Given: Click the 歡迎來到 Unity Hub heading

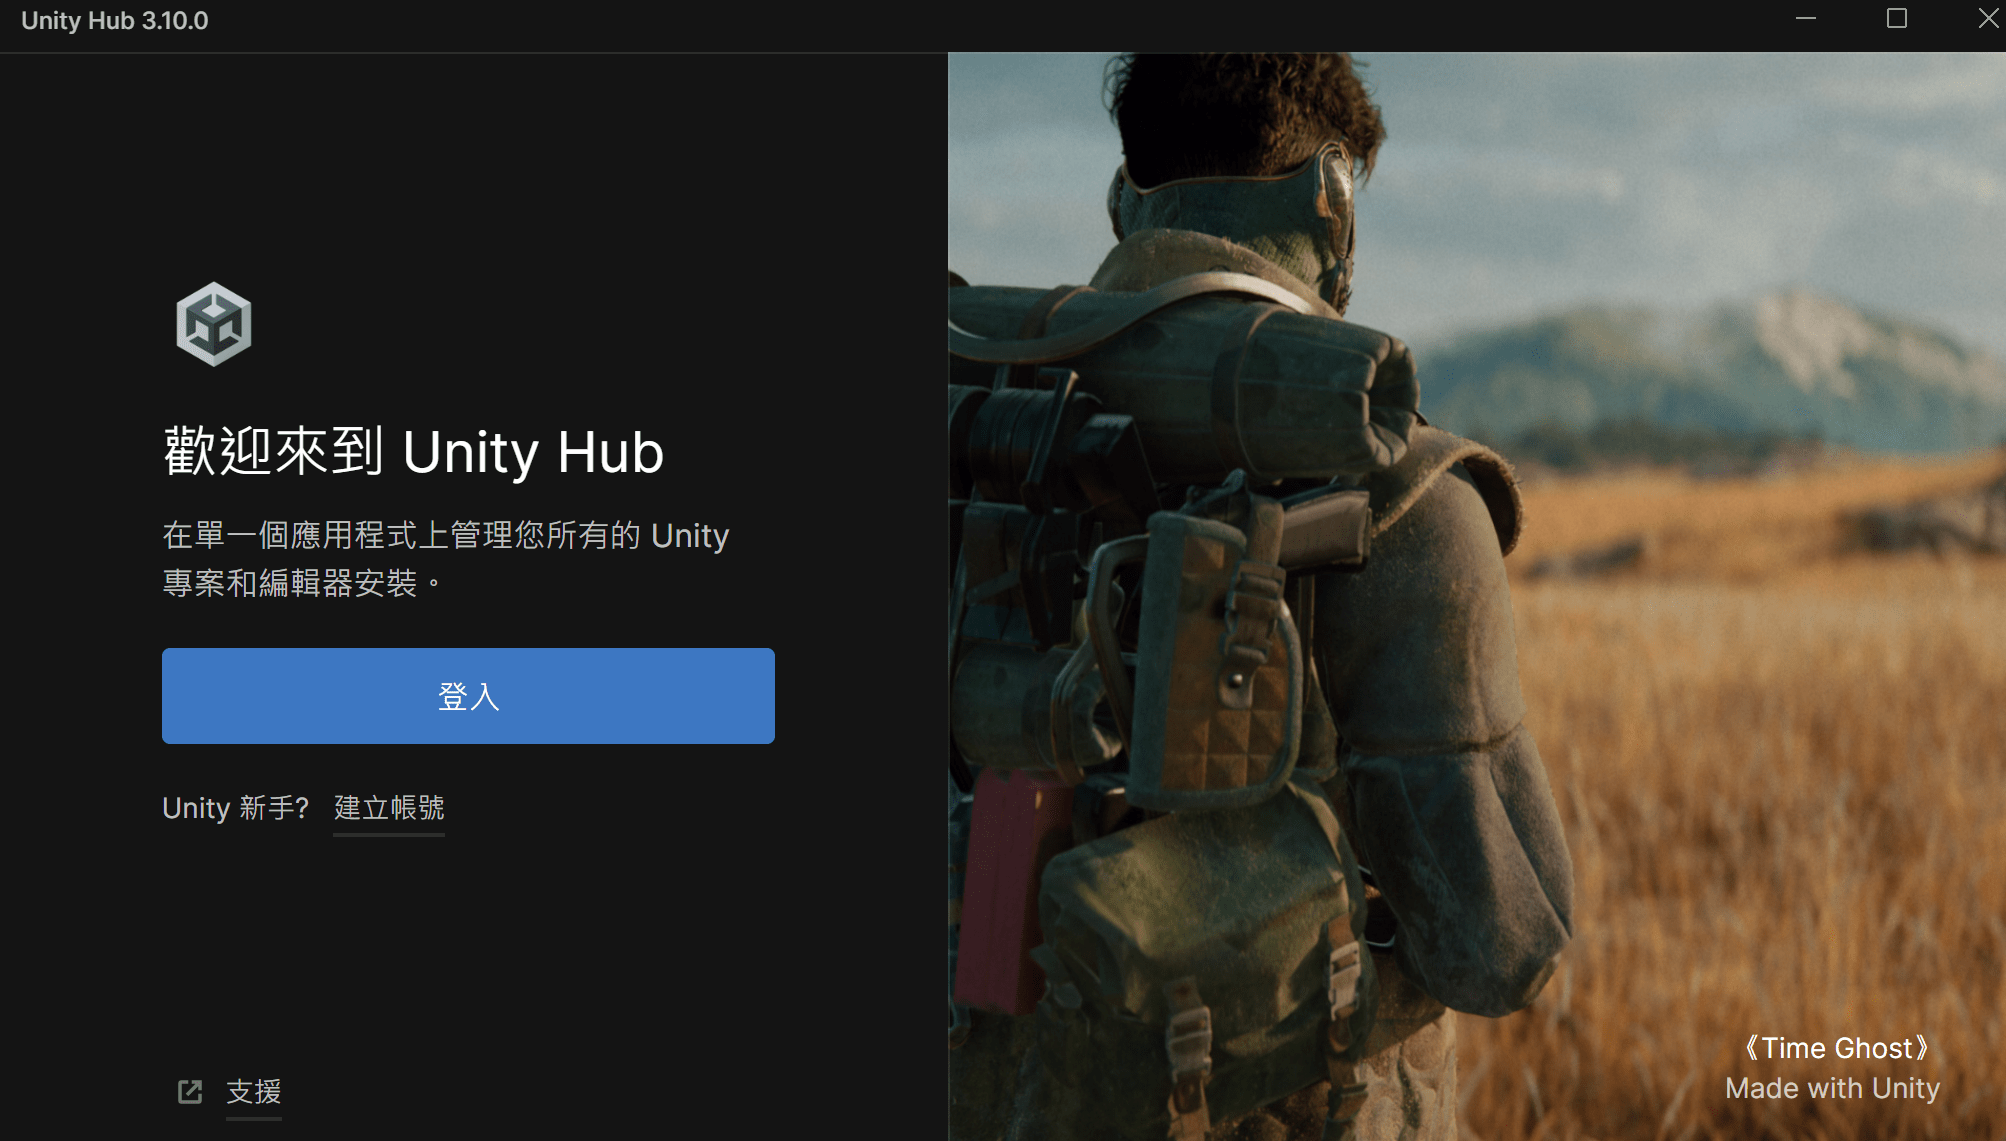Looking at the screenshot, I should [414, 452].
